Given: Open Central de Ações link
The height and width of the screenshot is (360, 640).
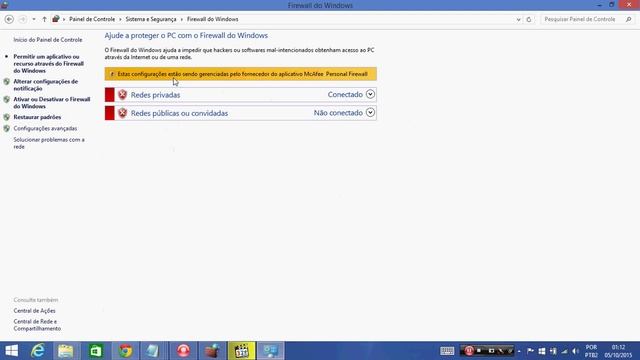Looking at the screenshot, I should point(34,311).
